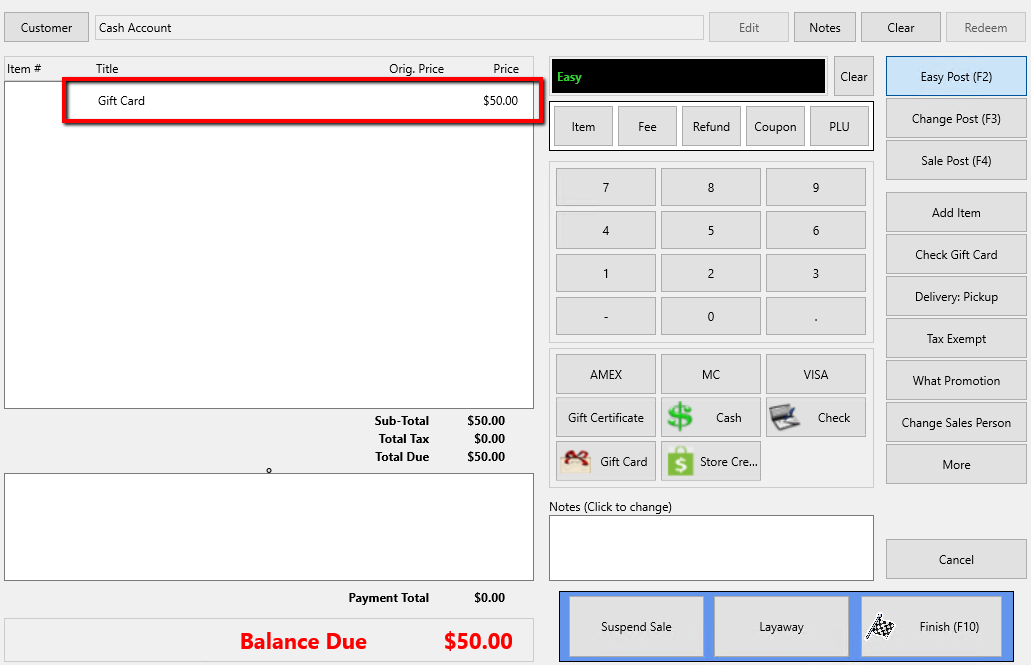Click the Price column header

[506, 68]
